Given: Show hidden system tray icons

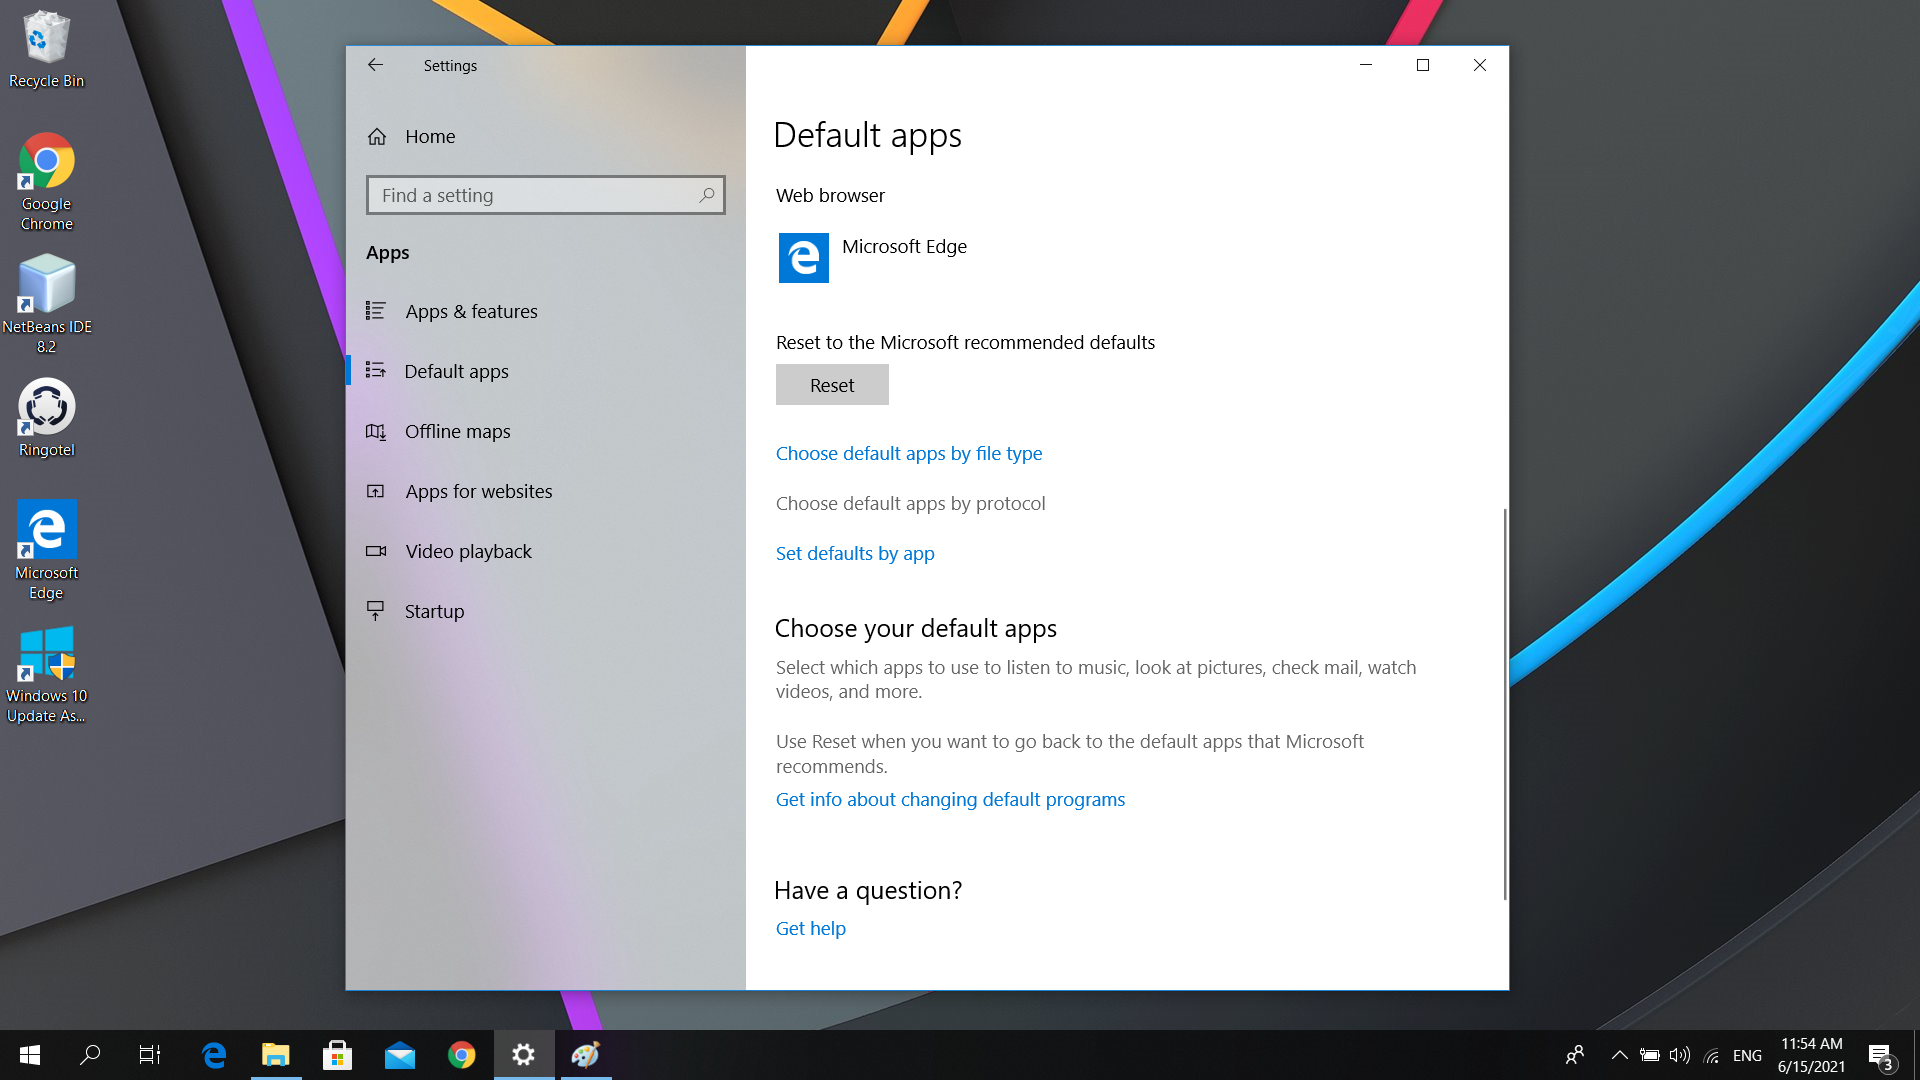Looking at the screenshot, I should click(x=1620, y=1055).
